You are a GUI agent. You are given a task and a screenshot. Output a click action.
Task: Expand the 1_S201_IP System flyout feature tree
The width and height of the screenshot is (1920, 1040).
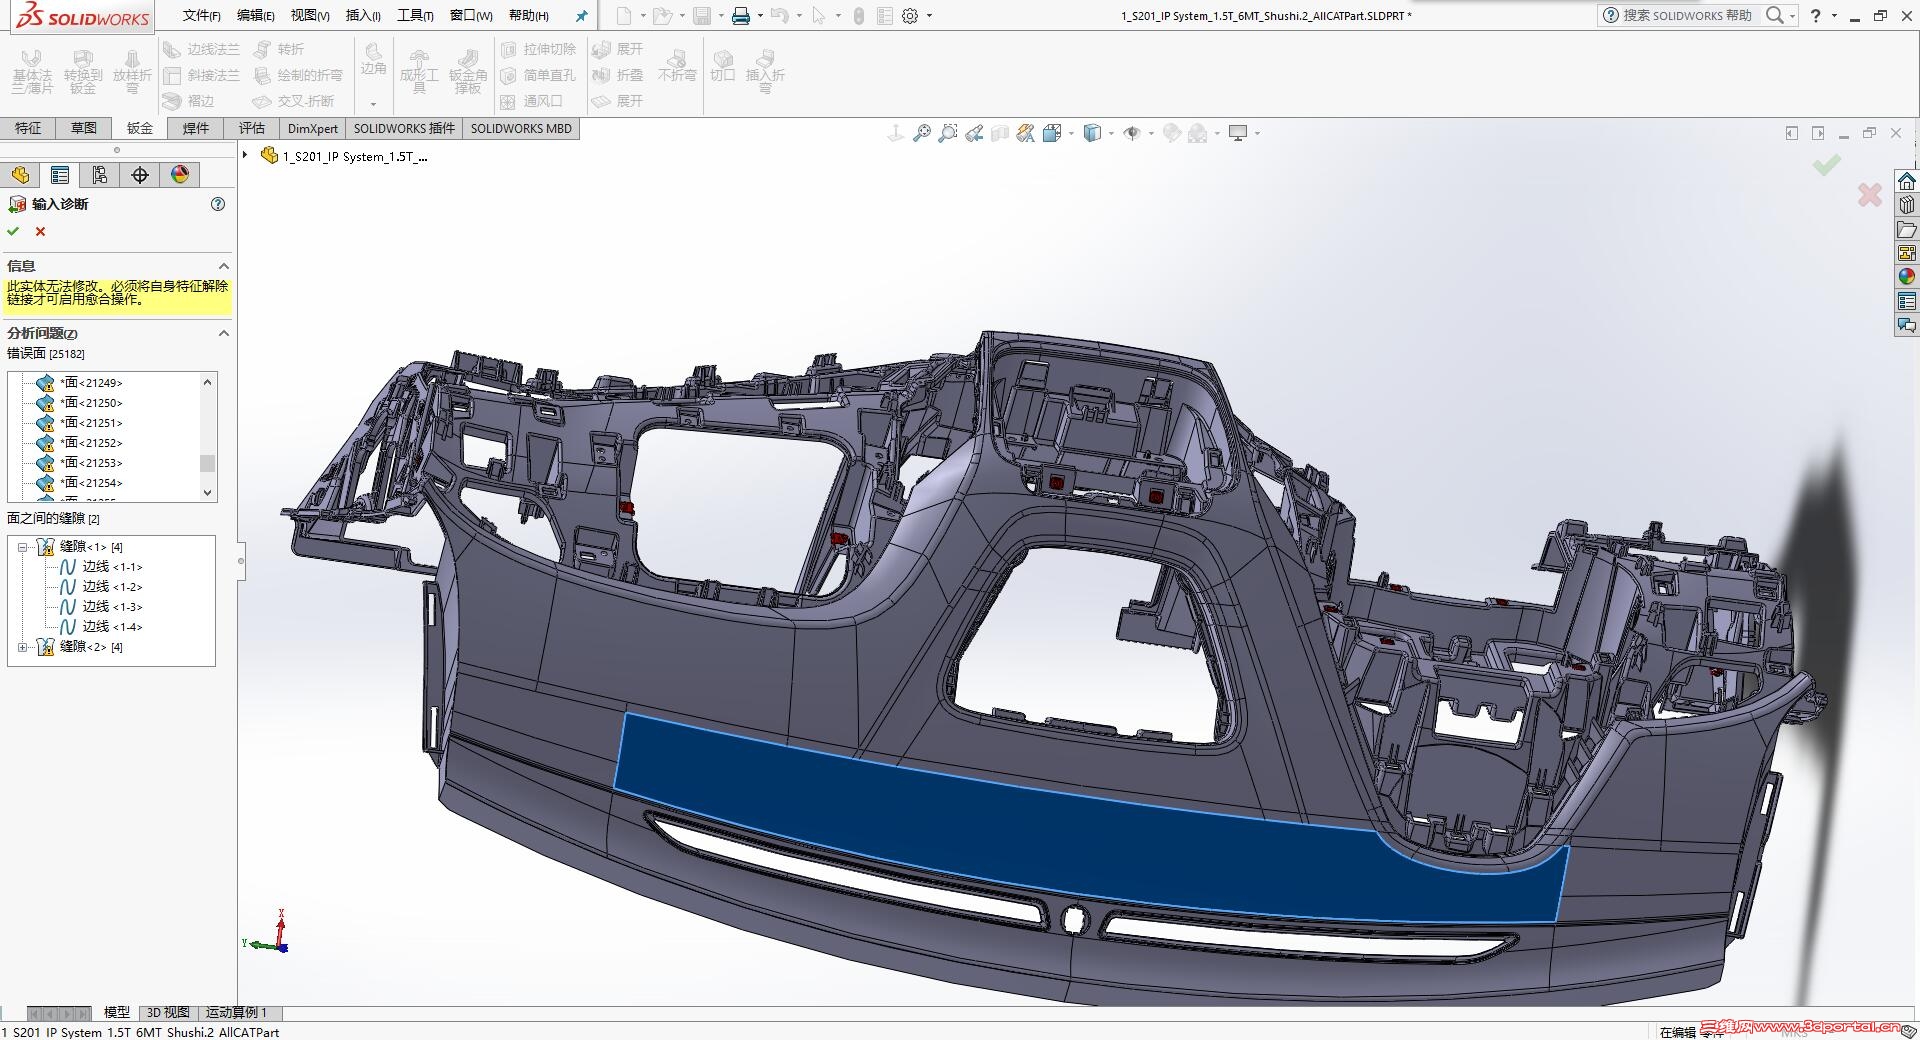pyautogui.click(x=245, y=155)
